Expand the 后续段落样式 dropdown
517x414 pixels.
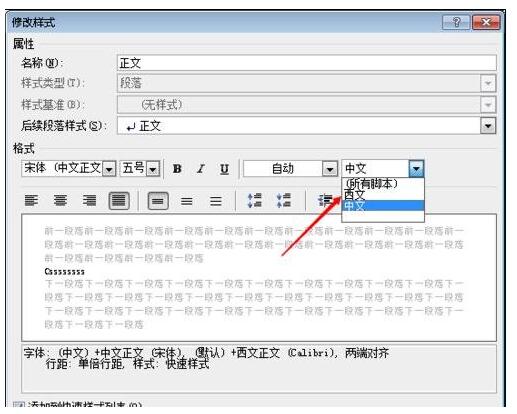[488, 126]
